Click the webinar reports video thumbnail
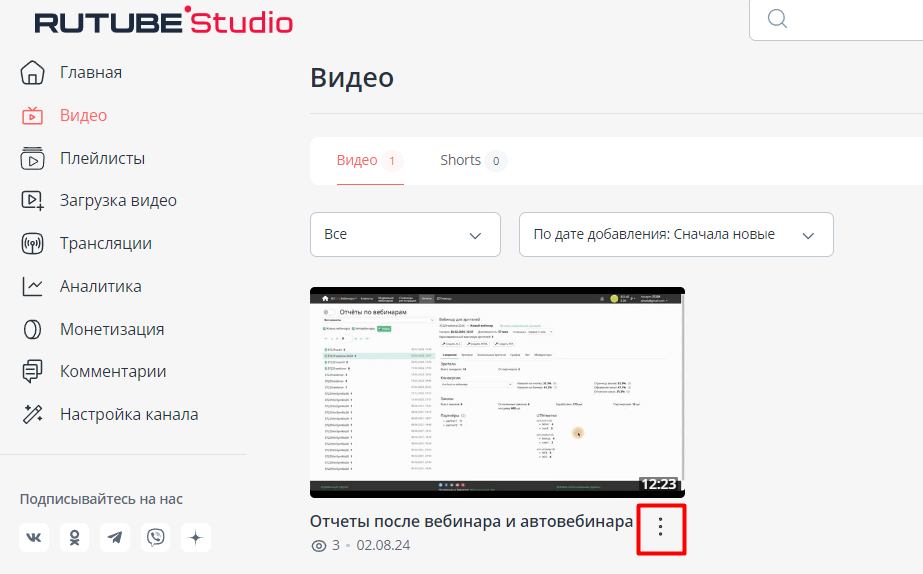 [x=497, y=392]
